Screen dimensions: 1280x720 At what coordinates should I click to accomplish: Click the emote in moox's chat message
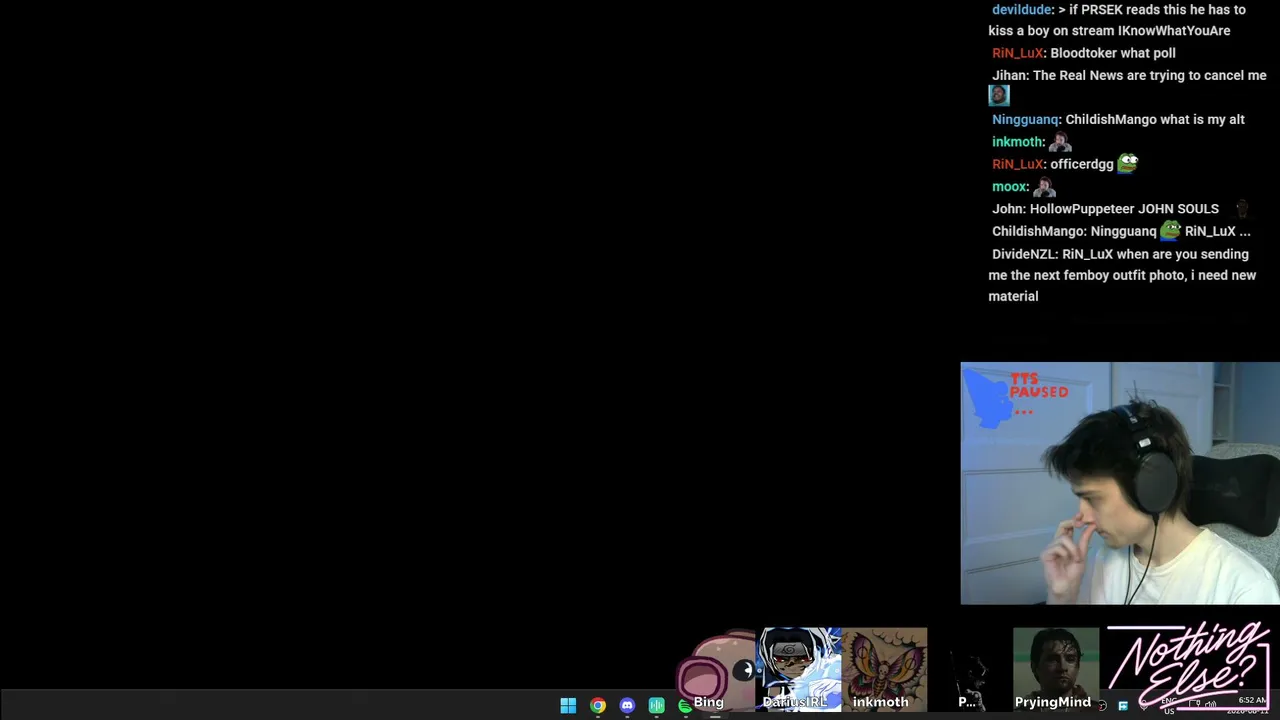1044,186
